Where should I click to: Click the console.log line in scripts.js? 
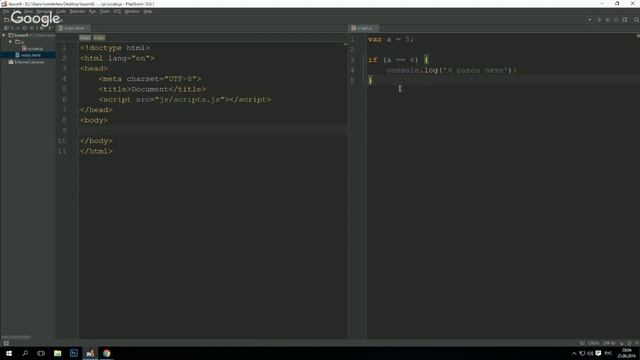point(451,70)
